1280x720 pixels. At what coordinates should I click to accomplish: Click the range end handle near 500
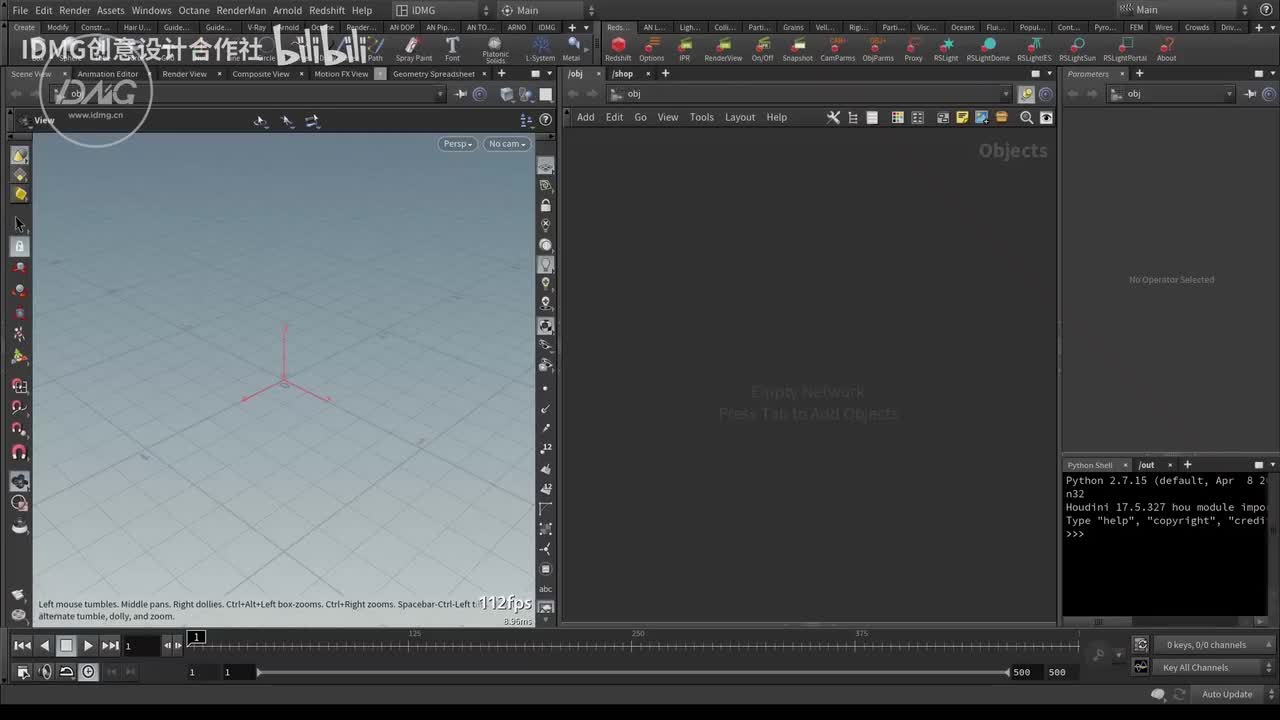tap(1007, 672)
